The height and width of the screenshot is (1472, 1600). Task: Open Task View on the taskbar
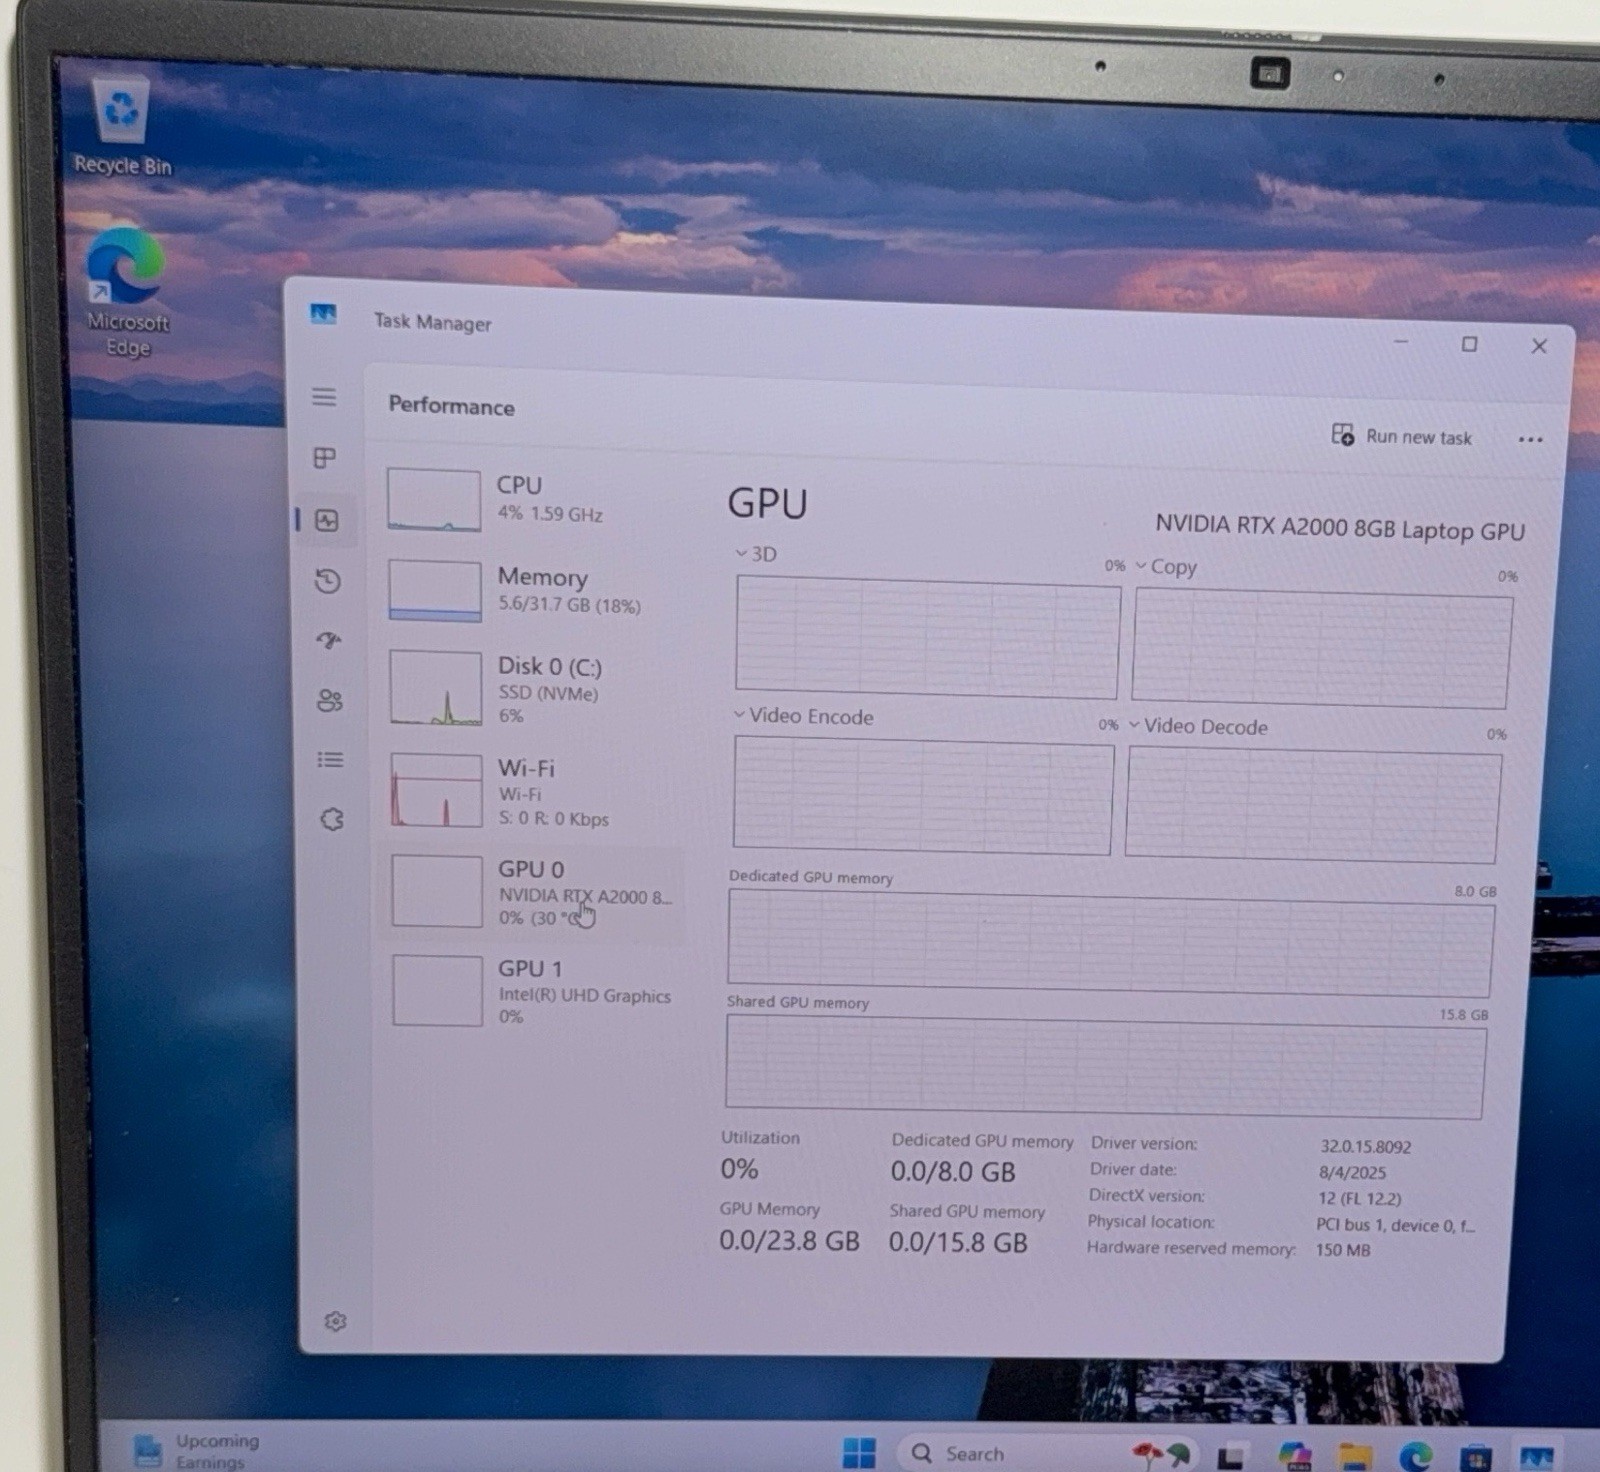coord(1229,1458)
